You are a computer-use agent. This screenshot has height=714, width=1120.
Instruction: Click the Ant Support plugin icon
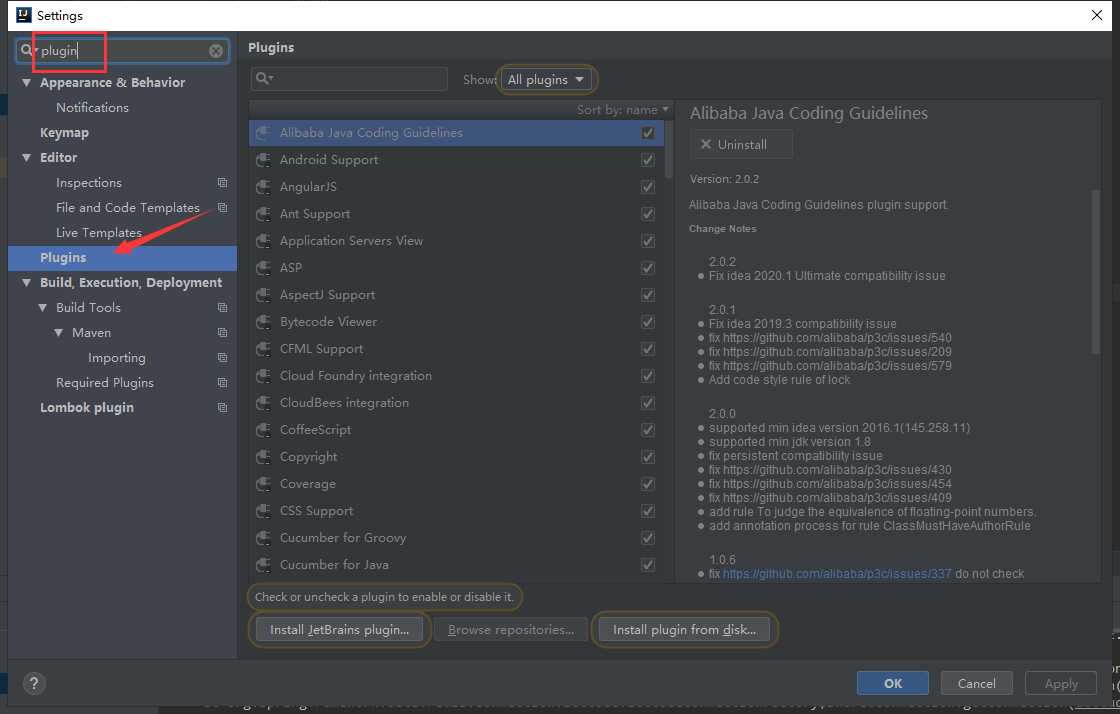pyautogui.click(x=264, y=214)
